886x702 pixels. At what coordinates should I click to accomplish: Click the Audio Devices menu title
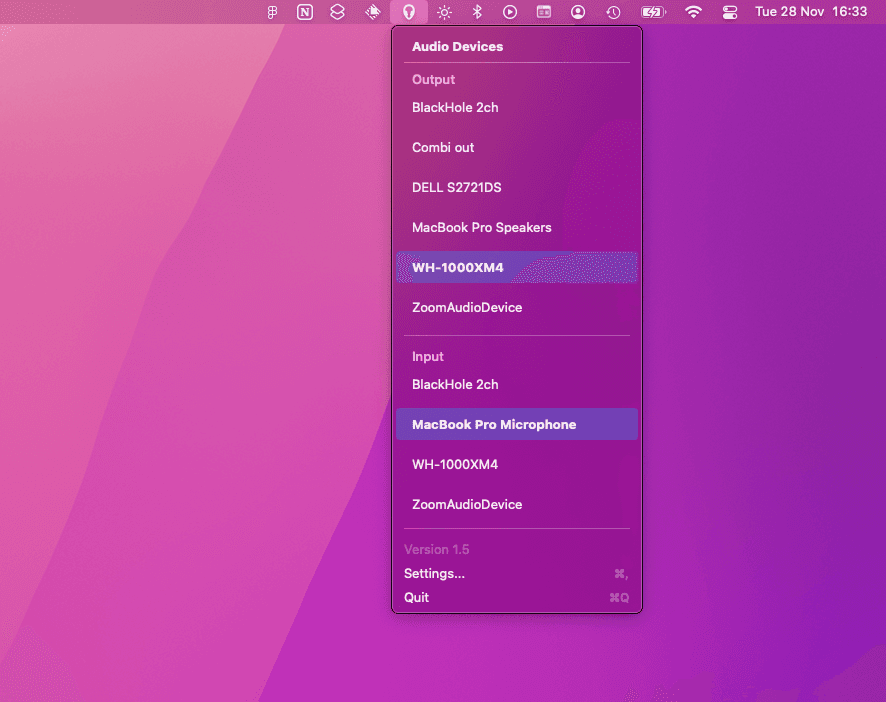458,46
